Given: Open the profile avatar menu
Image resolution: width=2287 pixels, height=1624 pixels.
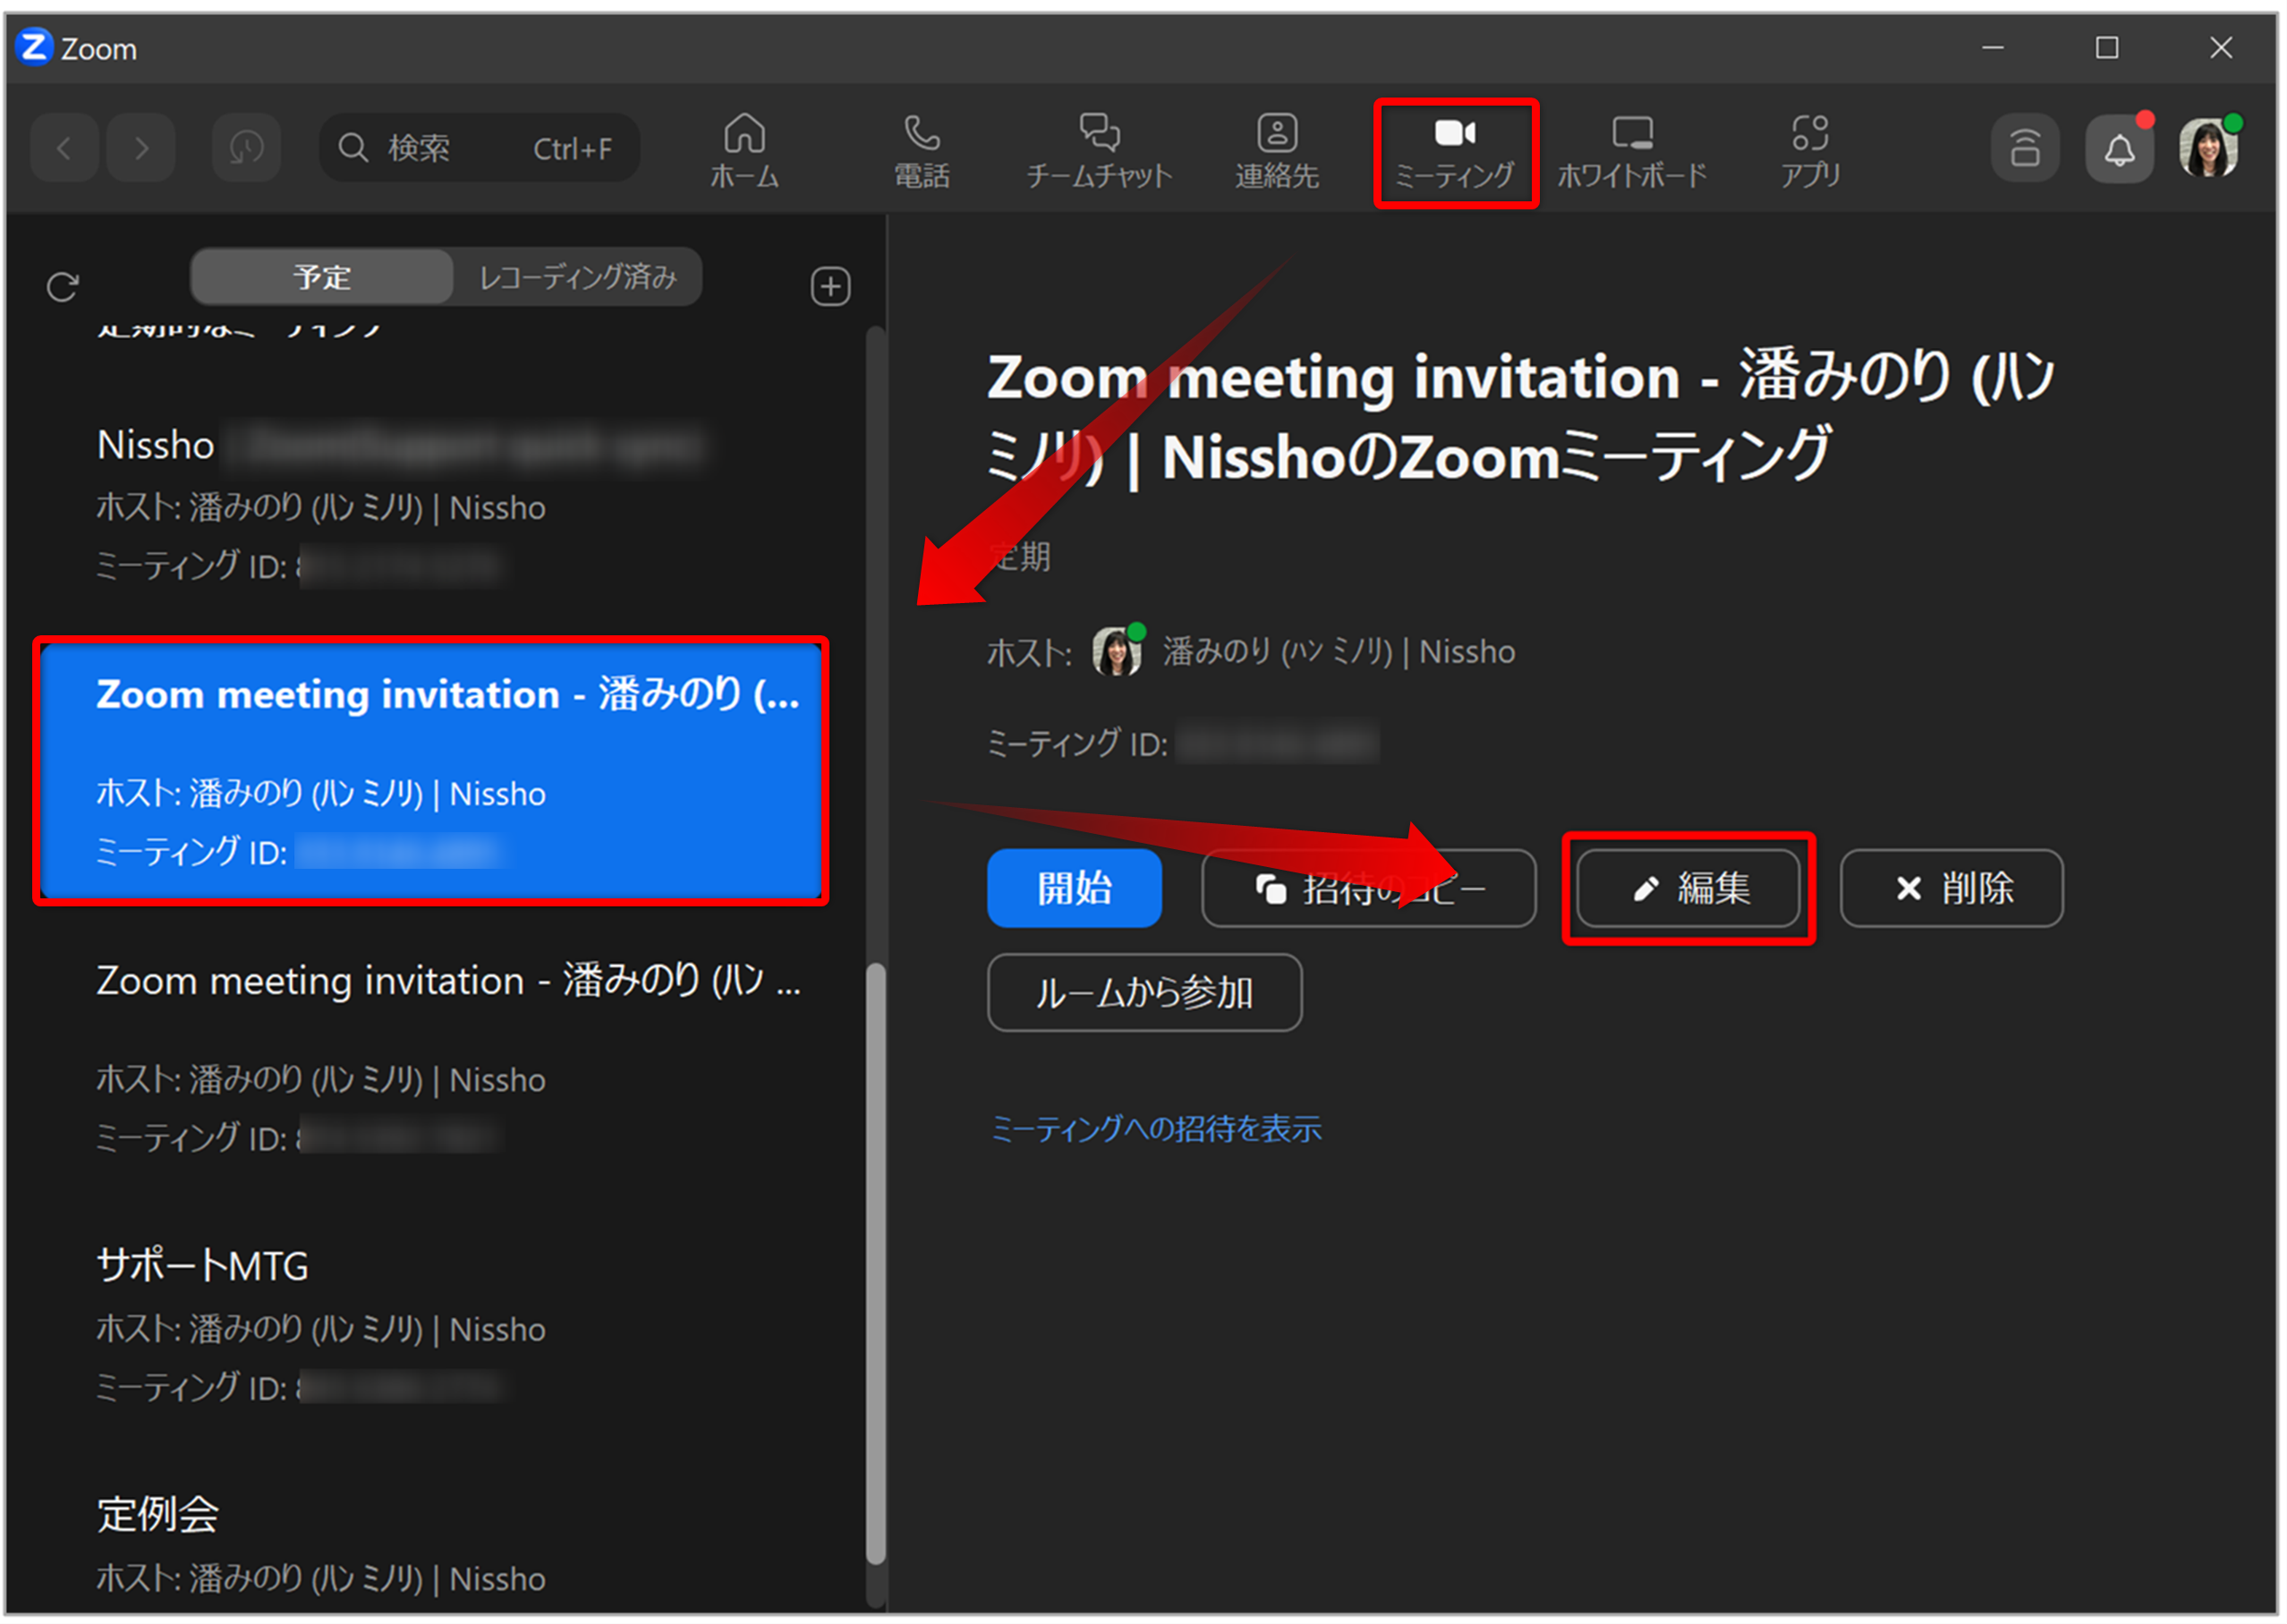Looking at the screenshot, I should 2208,148.
